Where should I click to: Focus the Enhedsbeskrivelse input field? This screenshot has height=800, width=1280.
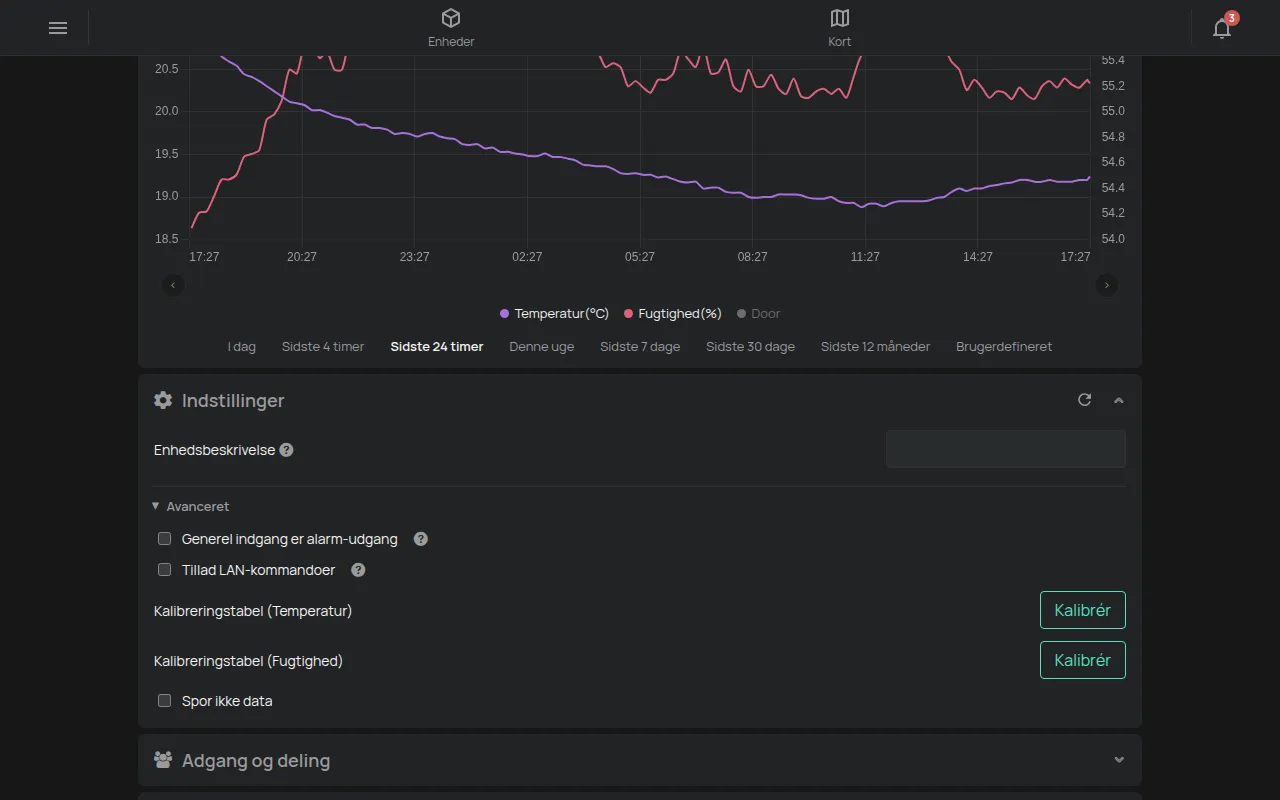tap(1006, 449)
